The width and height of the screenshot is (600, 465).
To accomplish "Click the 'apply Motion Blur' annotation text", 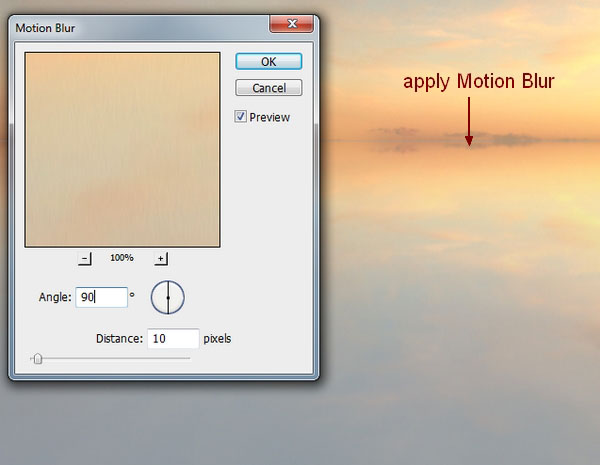I will (478, 82).
